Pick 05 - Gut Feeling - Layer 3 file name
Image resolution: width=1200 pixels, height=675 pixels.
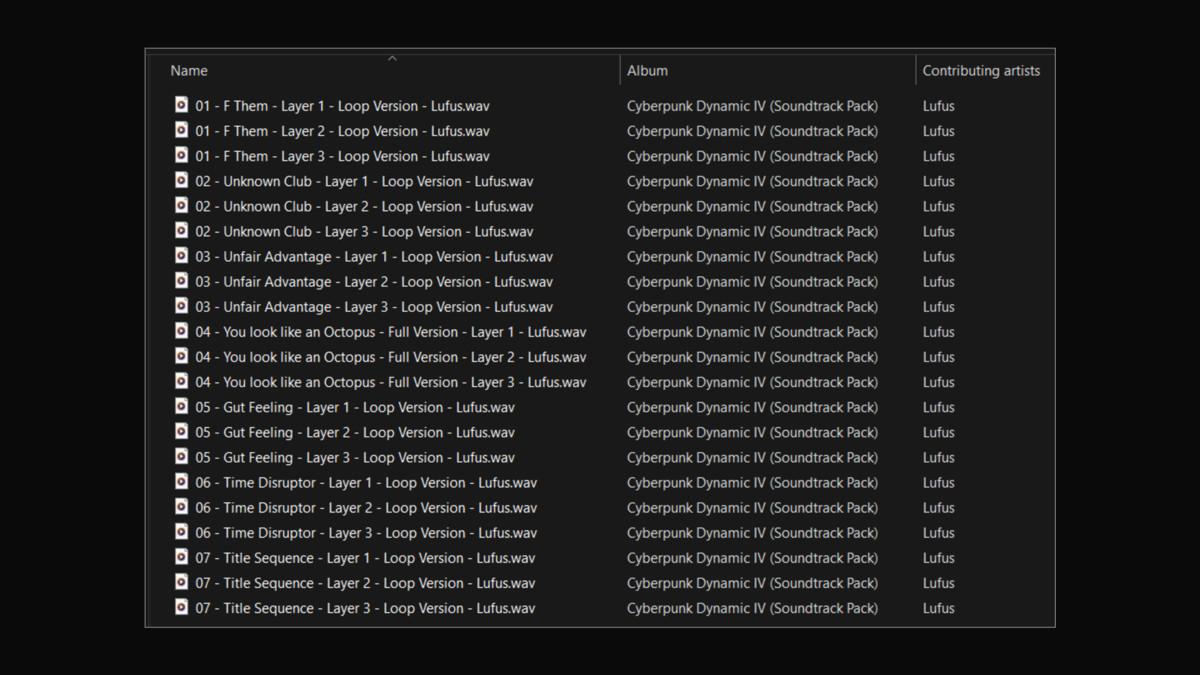click(355, 458)
